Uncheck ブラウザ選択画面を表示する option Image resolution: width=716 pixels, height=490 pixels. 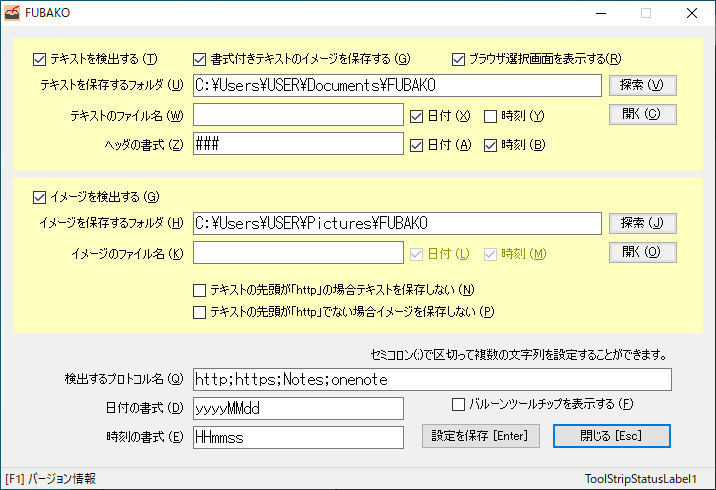click(460, 58)
